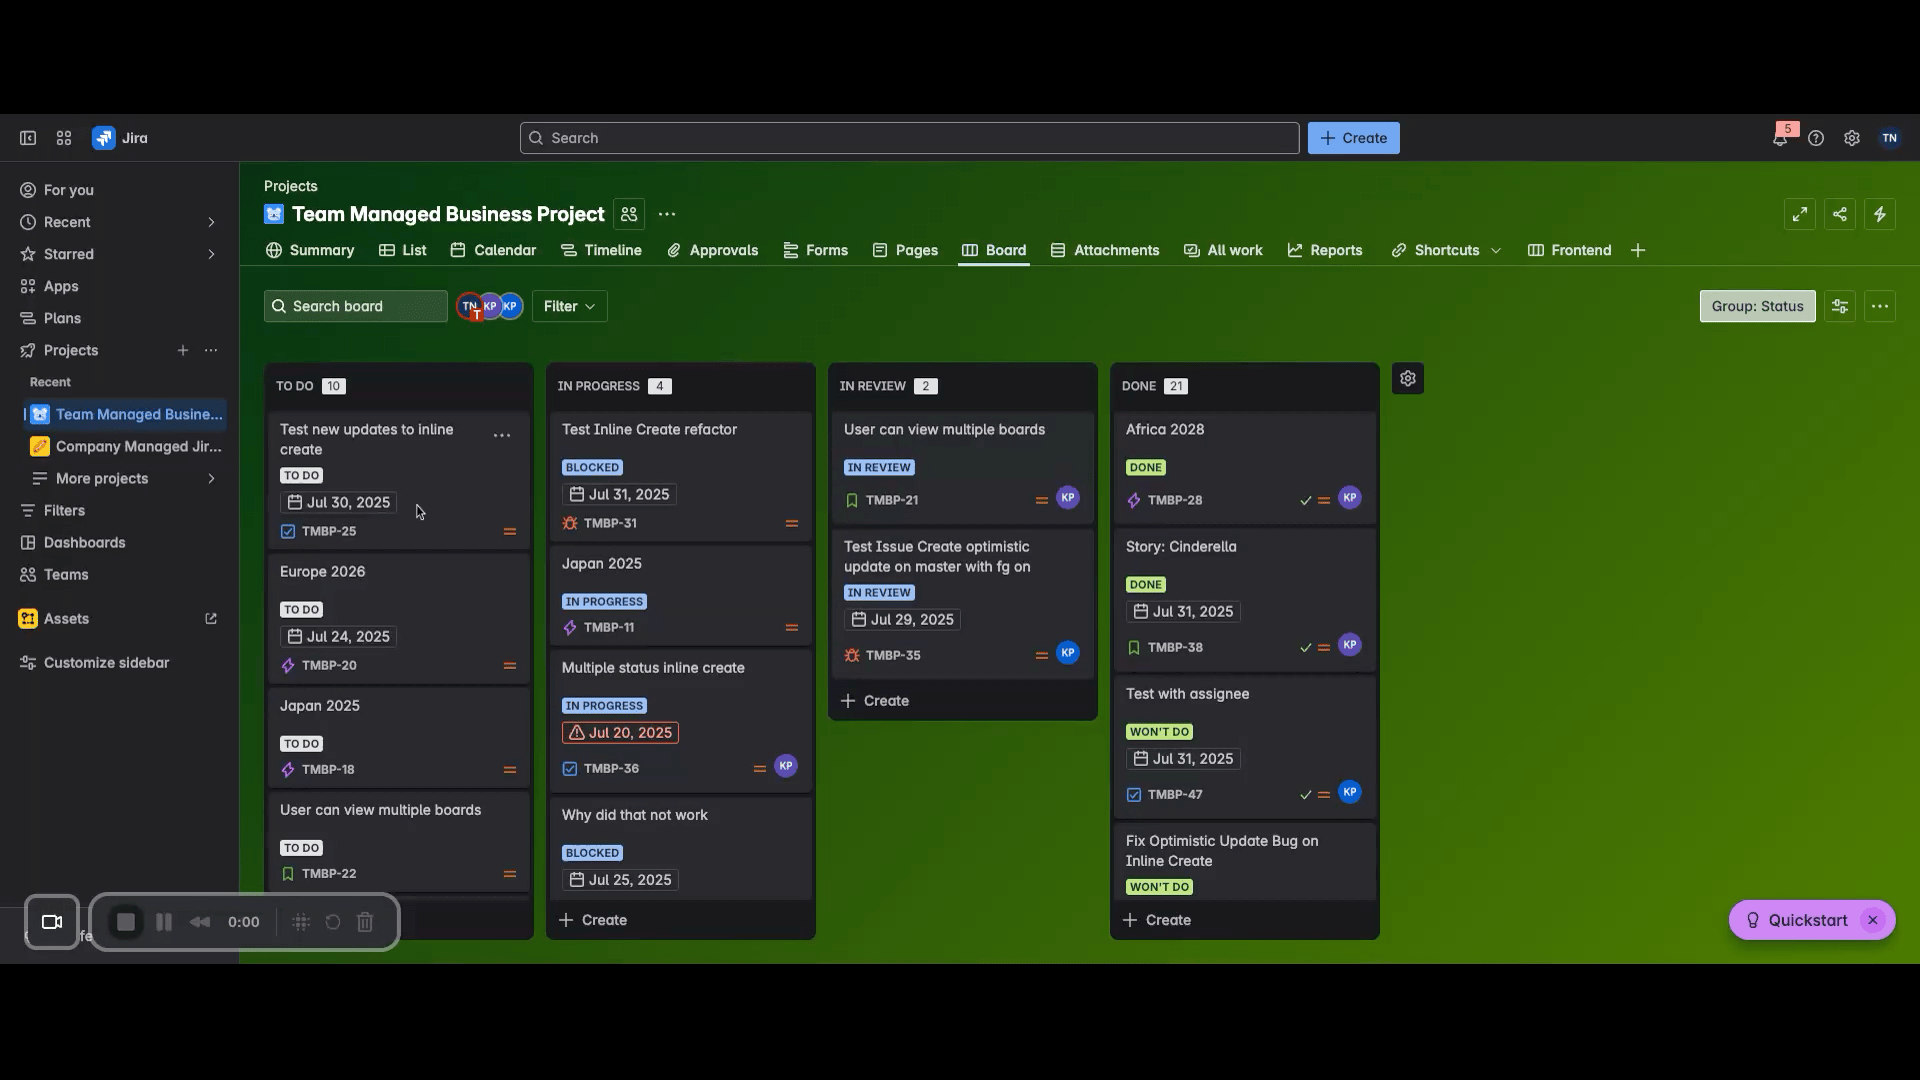Image resolution: width=1920 pixels, height=1080 pixels.
Task: Toggle the TN avatar filter
Action: point(469,306)
